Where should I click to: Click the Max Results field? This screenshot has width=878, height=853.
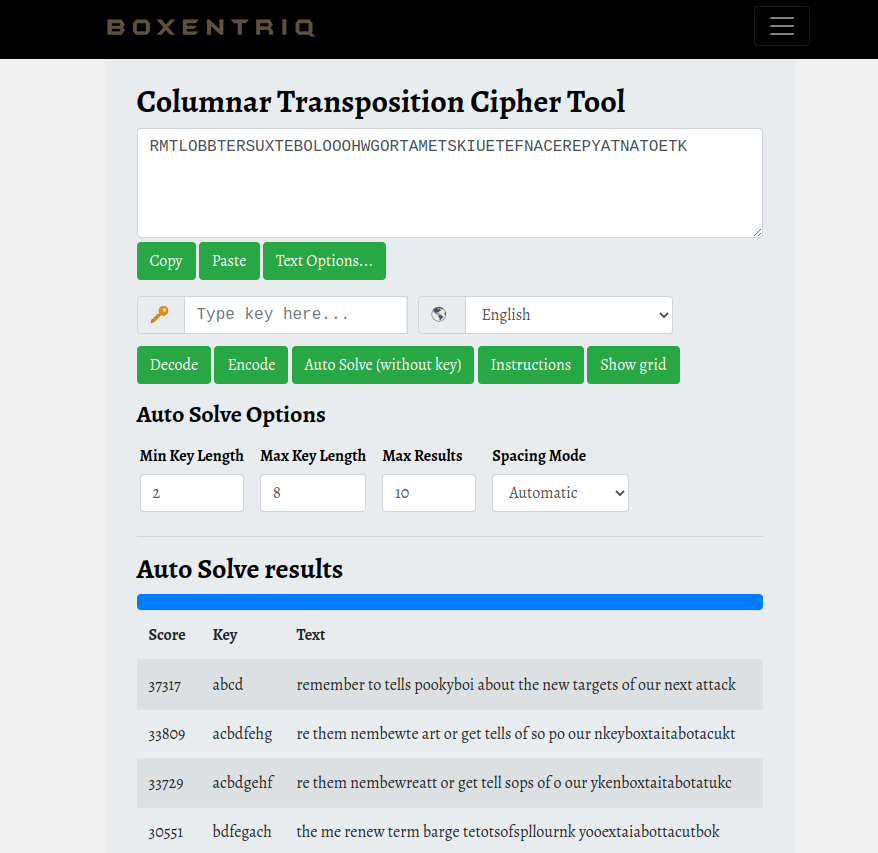coord(428,493)
